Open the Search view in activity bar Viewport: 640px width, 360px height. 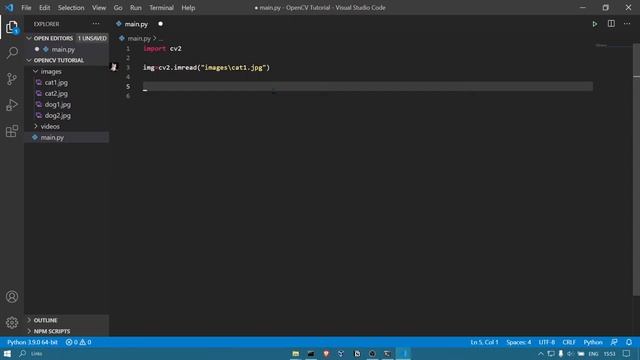[x=12, y=53]
